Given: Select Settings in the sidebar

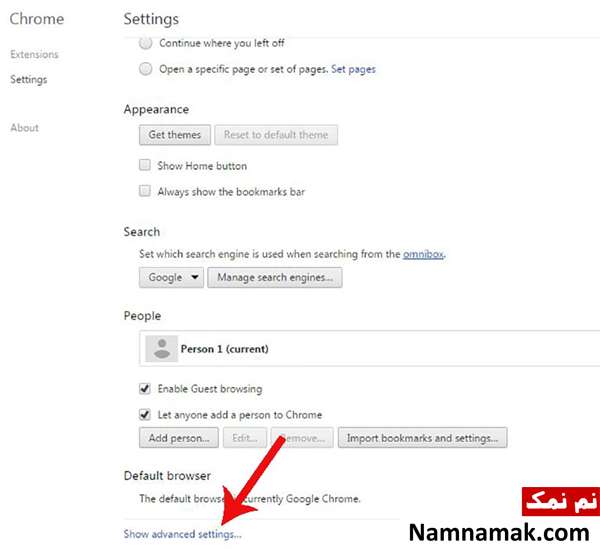Looking at the screenshot, I should [29, 80].
